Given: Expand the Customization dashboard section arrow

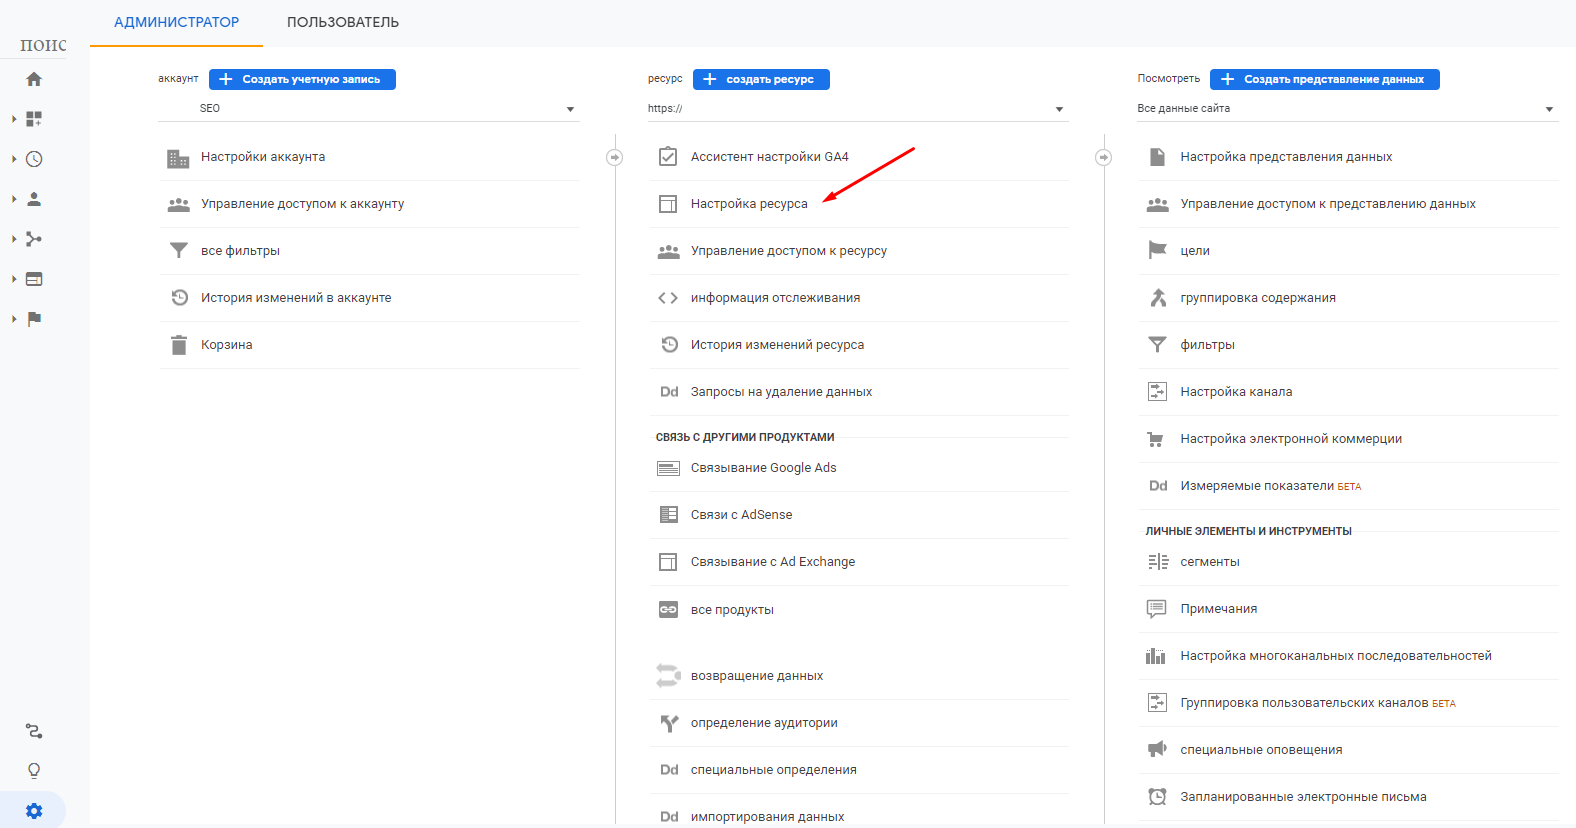Looking at the screenshot, I should [x=14, y=119].
